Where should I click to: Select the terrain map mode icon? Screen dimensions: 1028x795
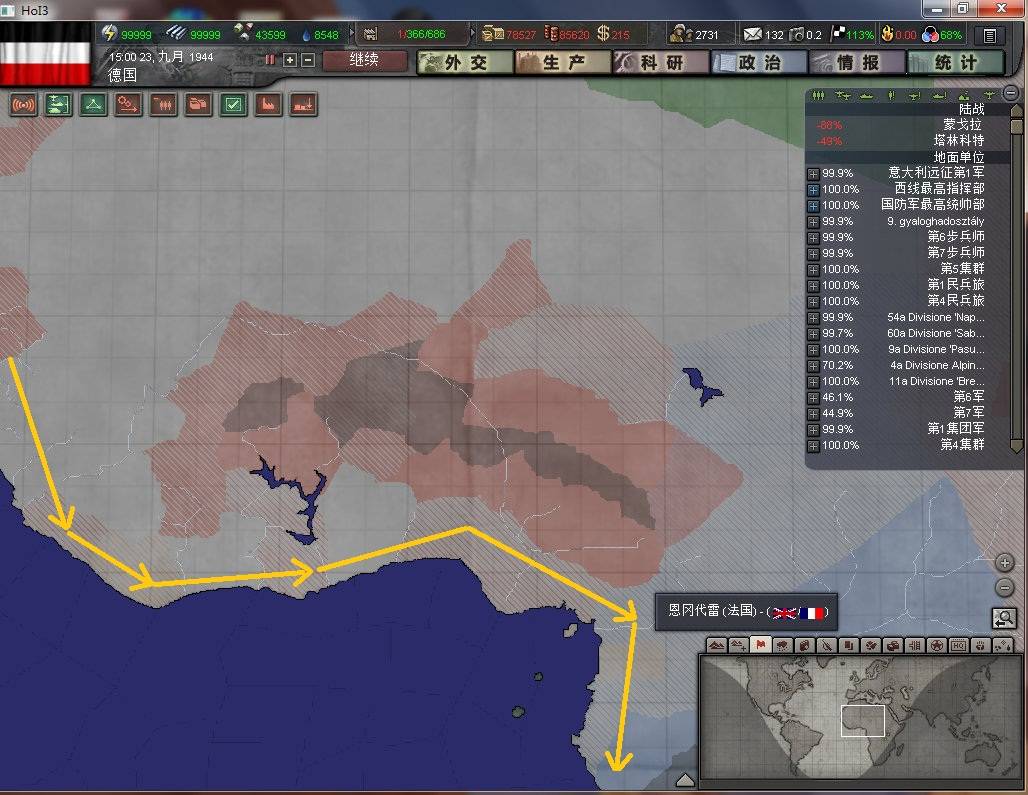click(x=717, y=646)
